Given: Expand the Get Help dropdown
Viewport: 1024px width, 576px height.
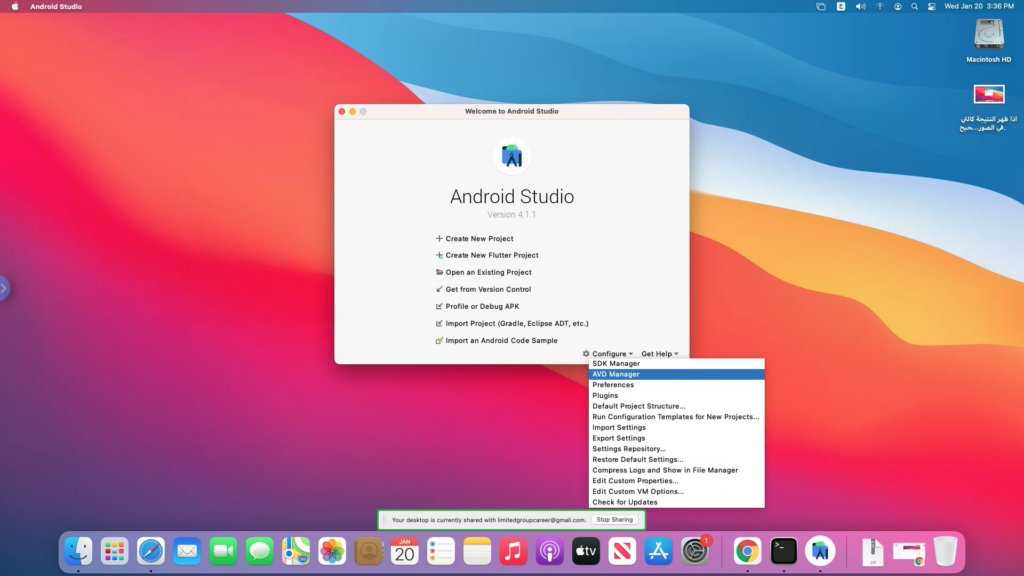Looking at the screenshot, I should (660, 354).
